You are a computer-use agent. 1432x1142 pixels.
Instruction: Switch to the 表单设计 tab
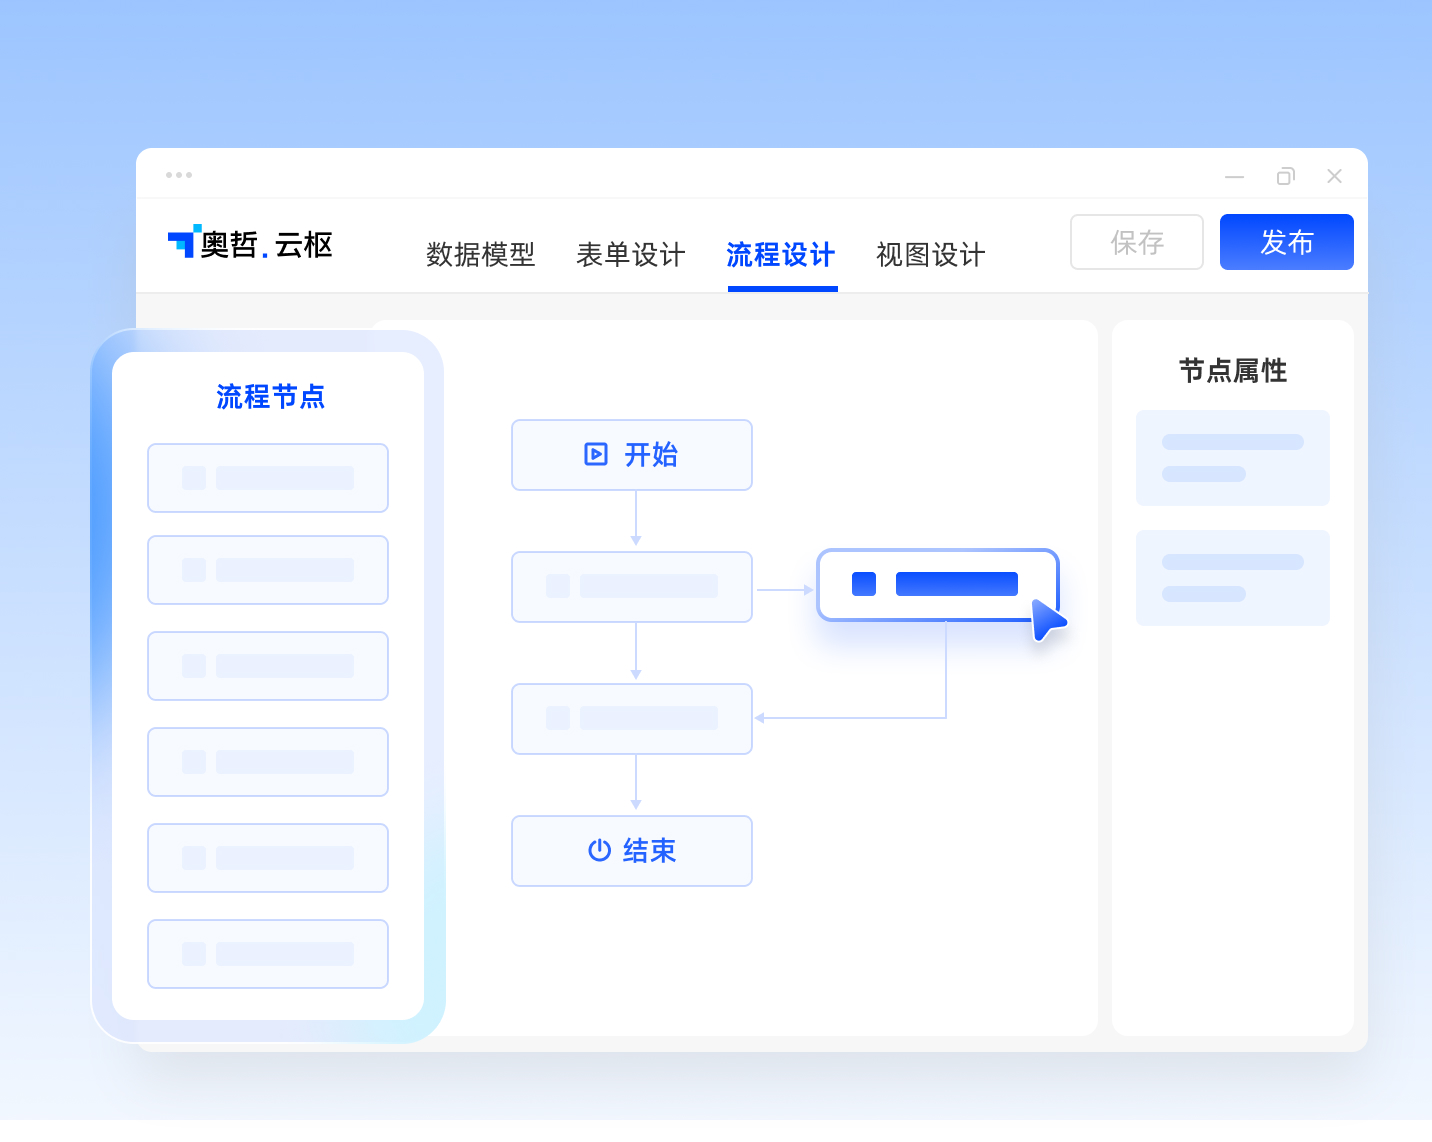pos(631,255)
